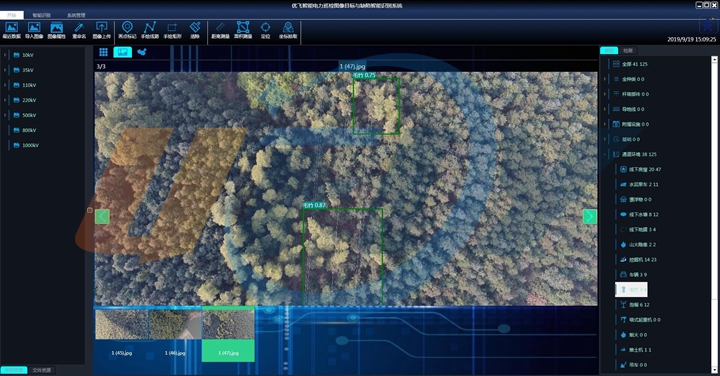Expand the 220kV voltage folder
720x376 pixels.
point(5,100)
